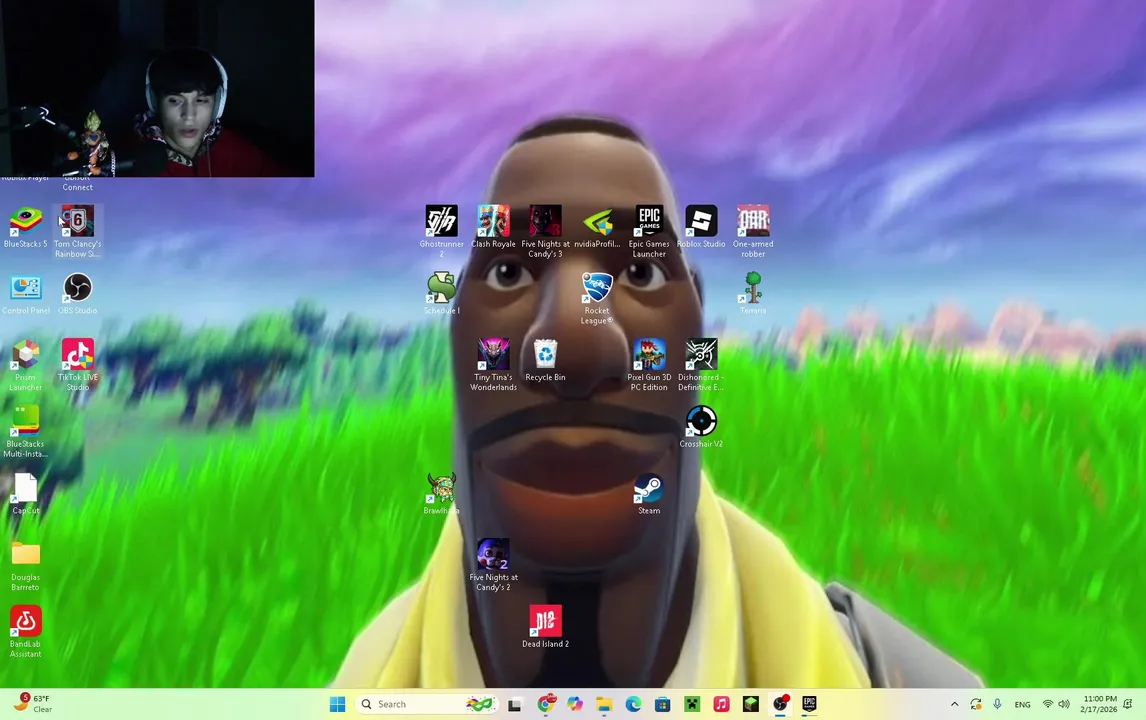1146x720 pixels.
Task: Launch Clash Royale desktop icon
Action: 493,227
